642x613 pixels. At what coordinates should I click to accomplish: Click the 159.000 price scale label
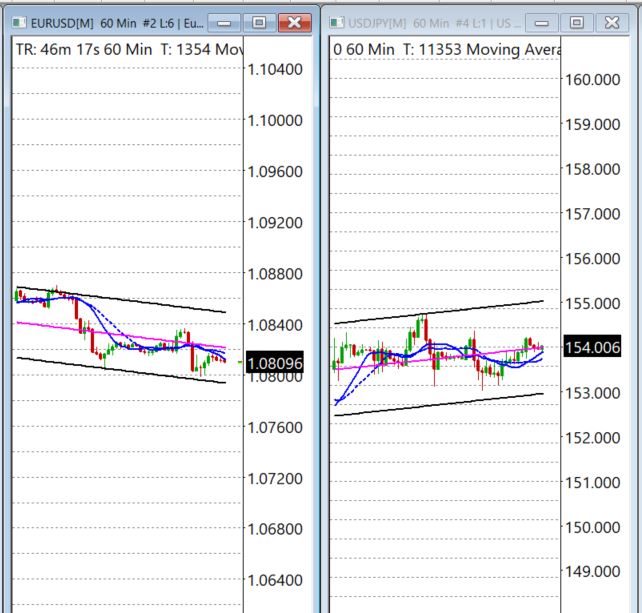point(592,124)
